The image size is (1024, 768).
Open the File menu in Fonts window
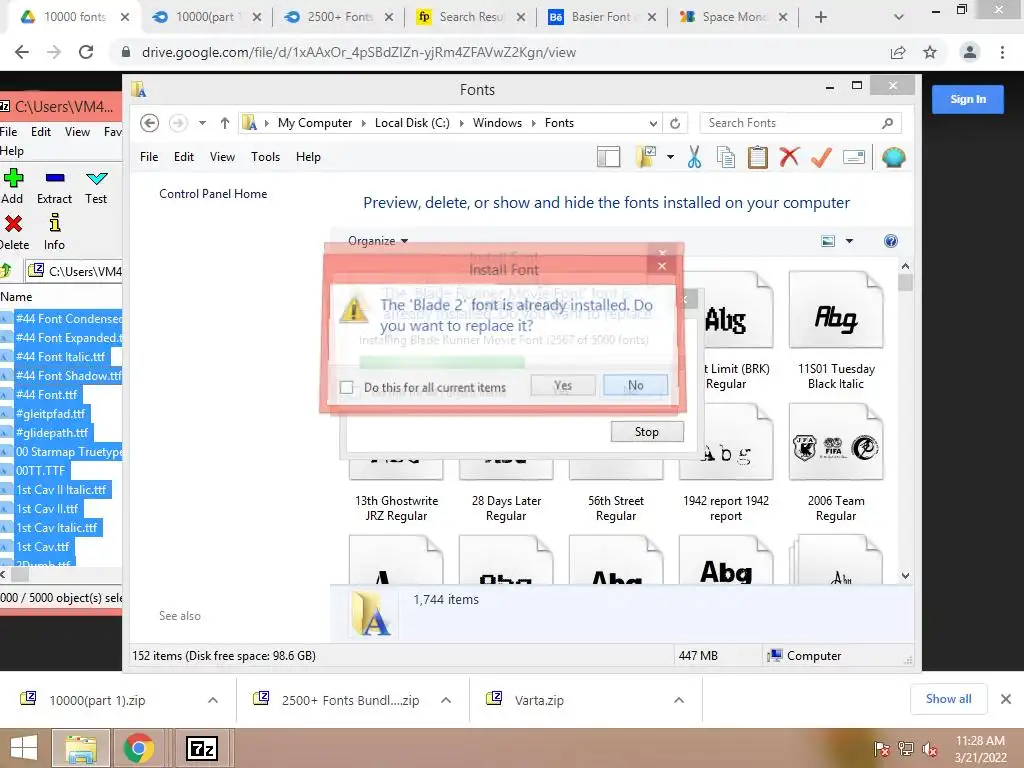point(149,157)
